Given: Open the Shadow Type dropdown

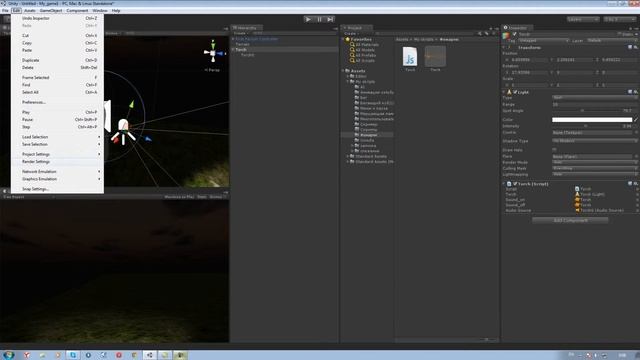Looking at the screenshot, I should [595, 141].
